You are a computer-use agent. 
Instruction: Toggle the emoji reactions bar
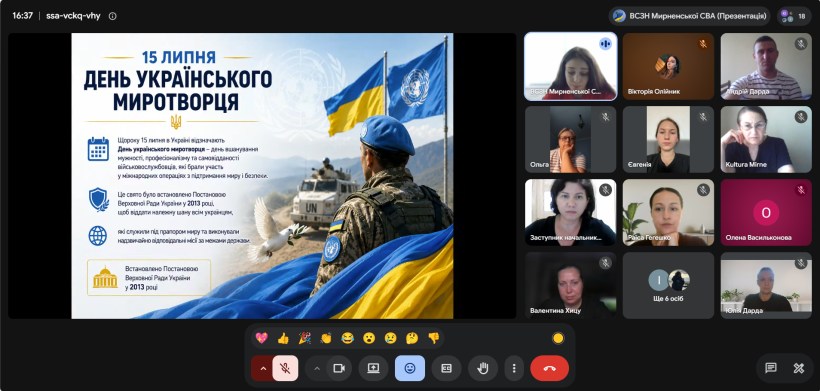coord(410,368)
